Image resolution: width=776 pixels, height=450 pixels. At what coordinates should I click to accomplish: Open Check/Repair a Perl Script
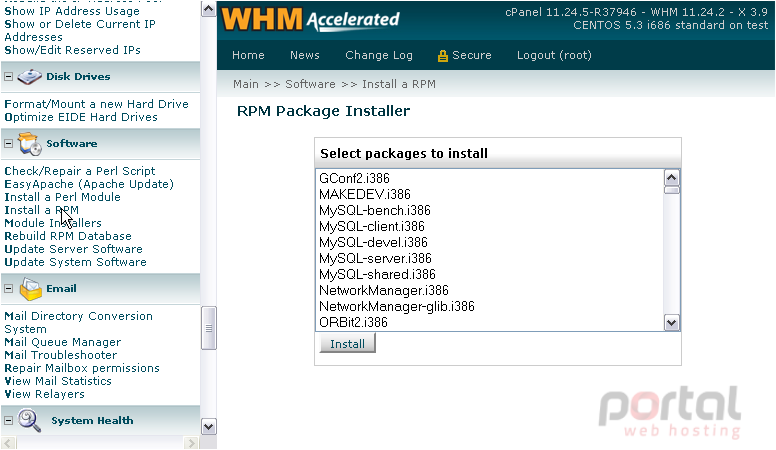click(x=80, y=171)
